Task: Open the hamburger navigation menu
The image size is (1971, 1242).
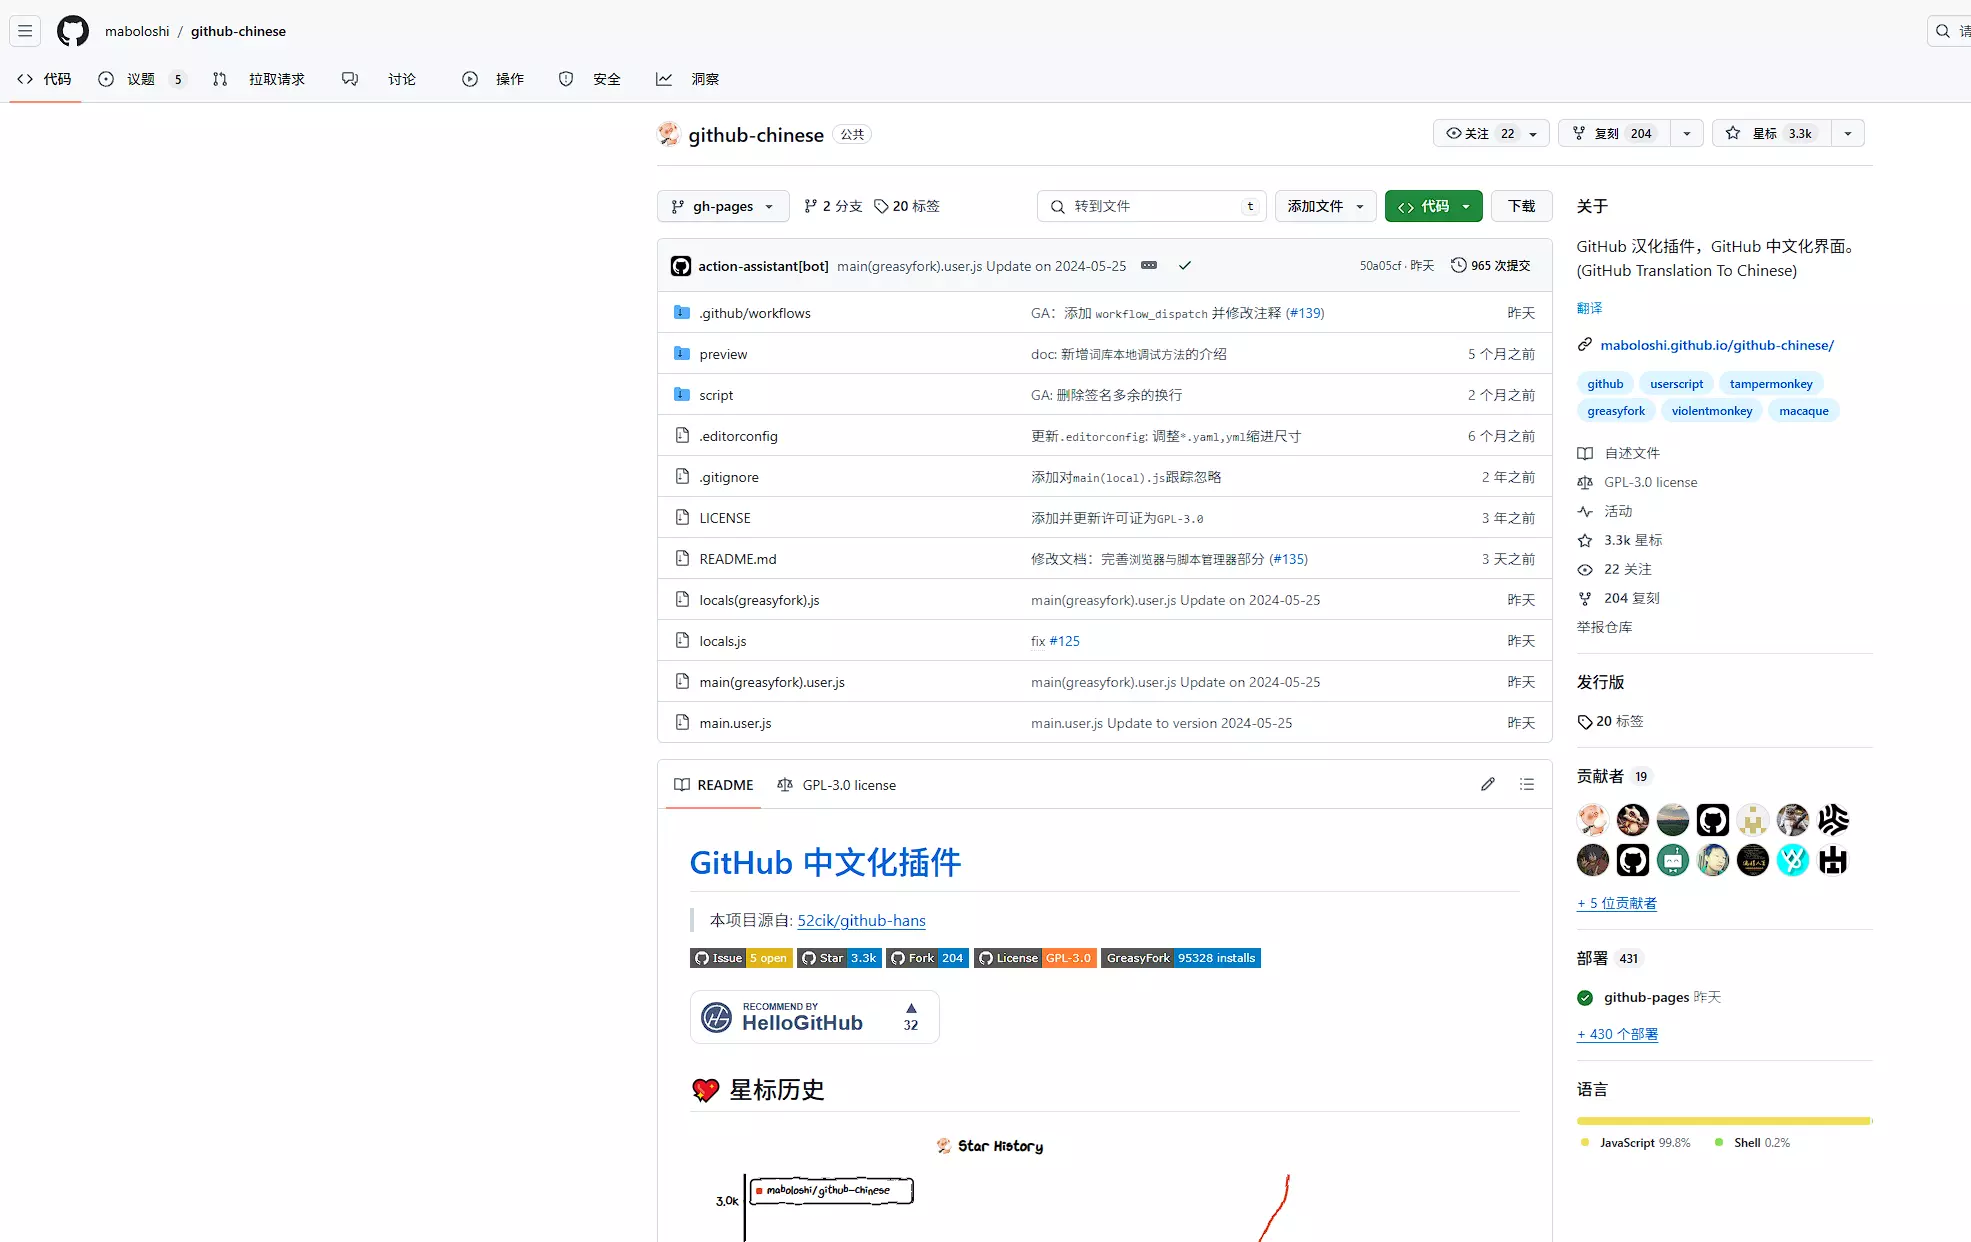Action: tap(25, 31)
